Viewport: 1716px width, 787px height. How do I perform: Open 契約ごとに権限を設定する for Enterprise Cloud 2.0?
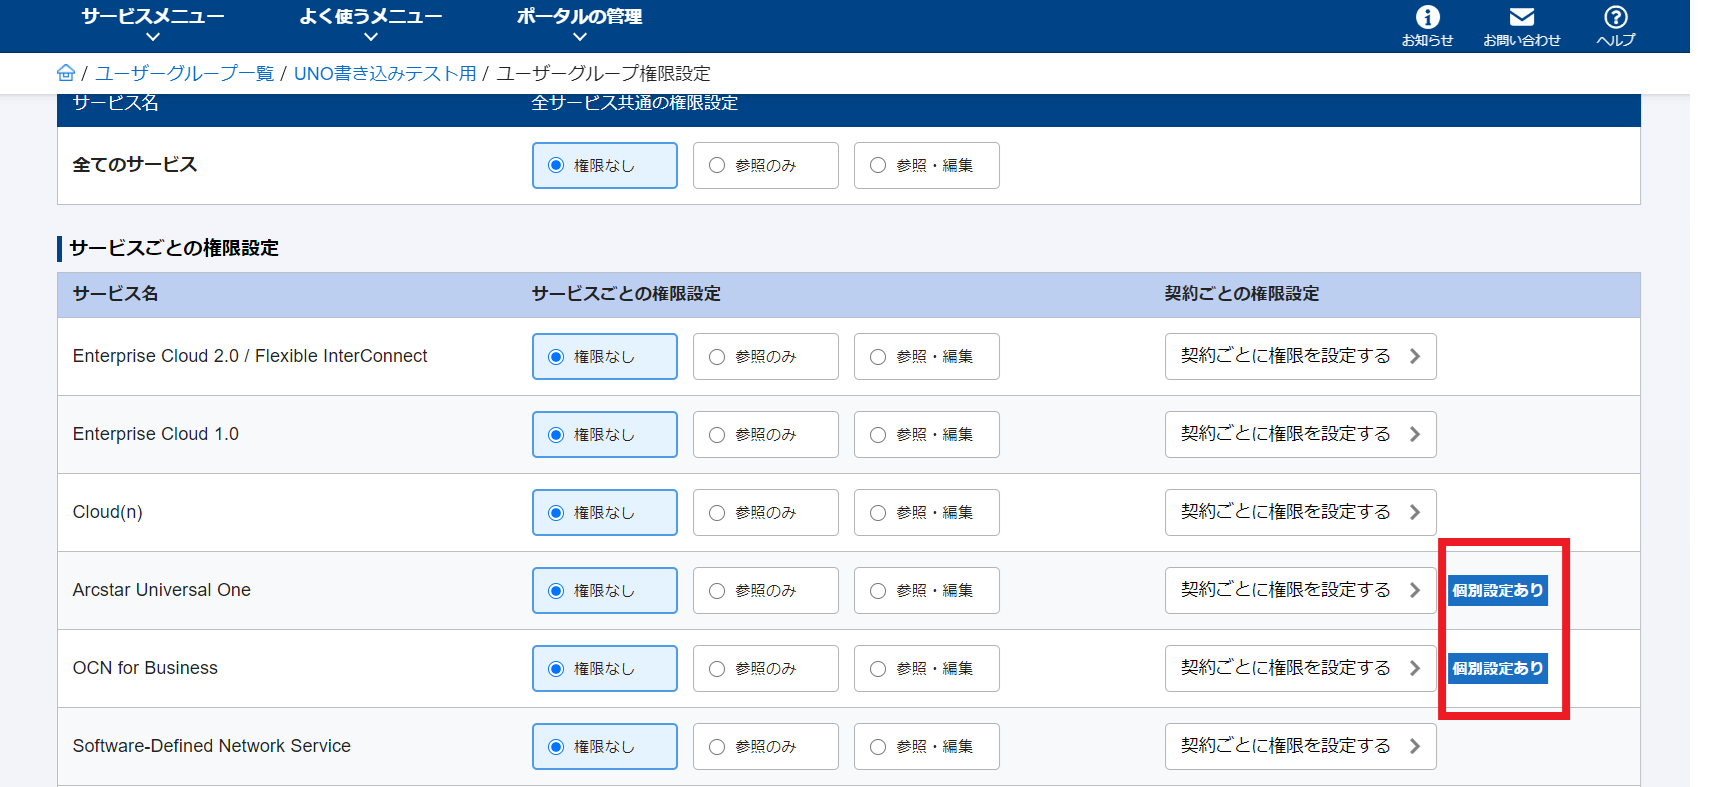[x=1300, y=356]
